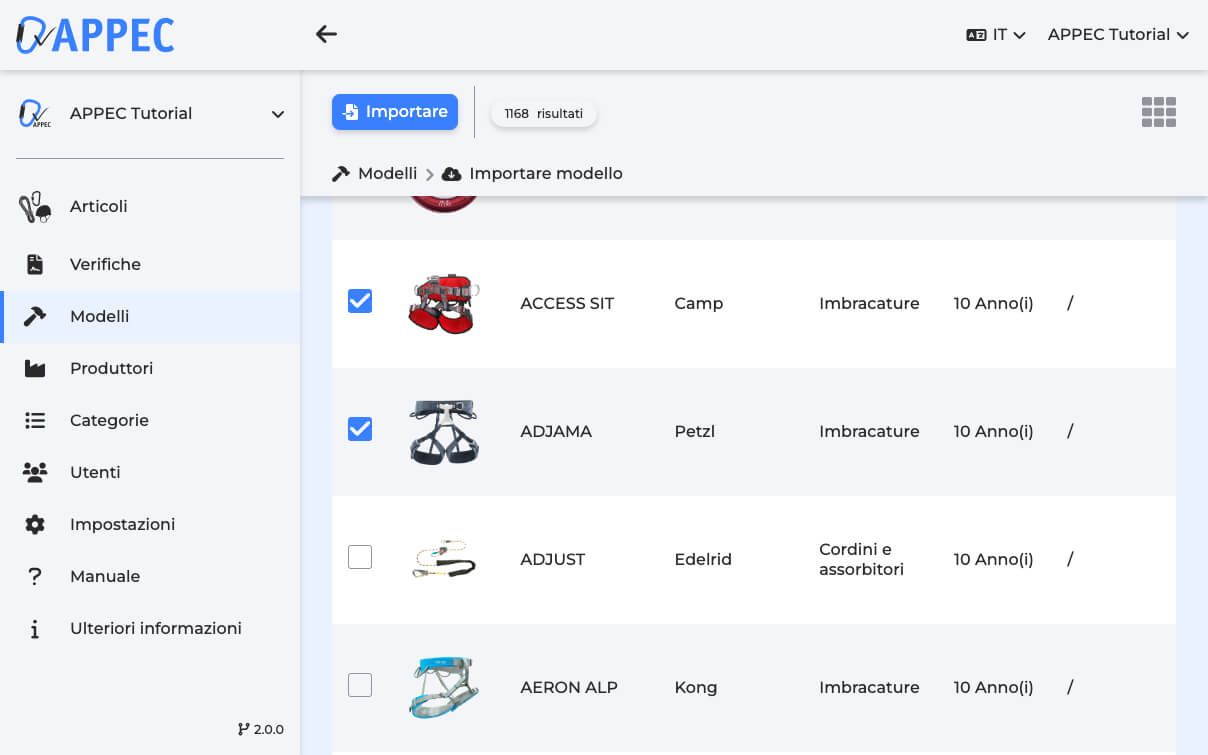
Task: Click the Impostazioni gear icon
Action: pos(35,524)
